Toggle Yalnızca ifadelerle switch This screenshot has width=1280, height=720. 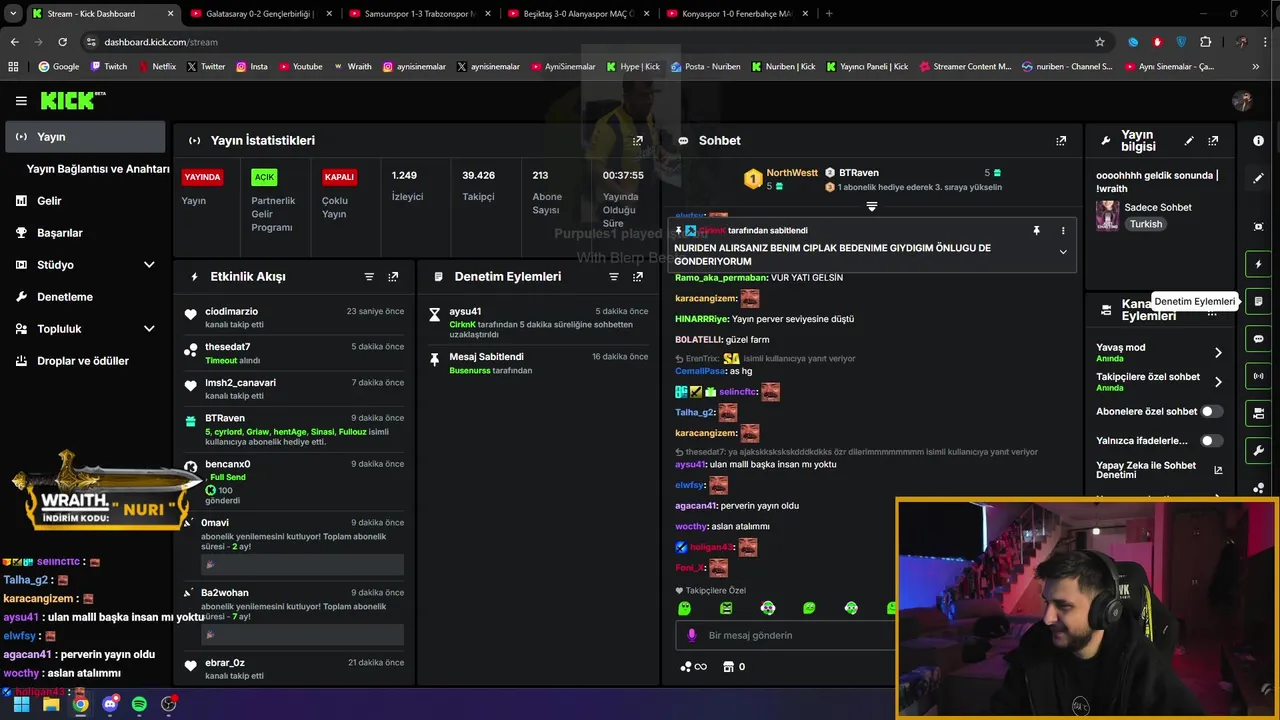tap(1211, 440)
